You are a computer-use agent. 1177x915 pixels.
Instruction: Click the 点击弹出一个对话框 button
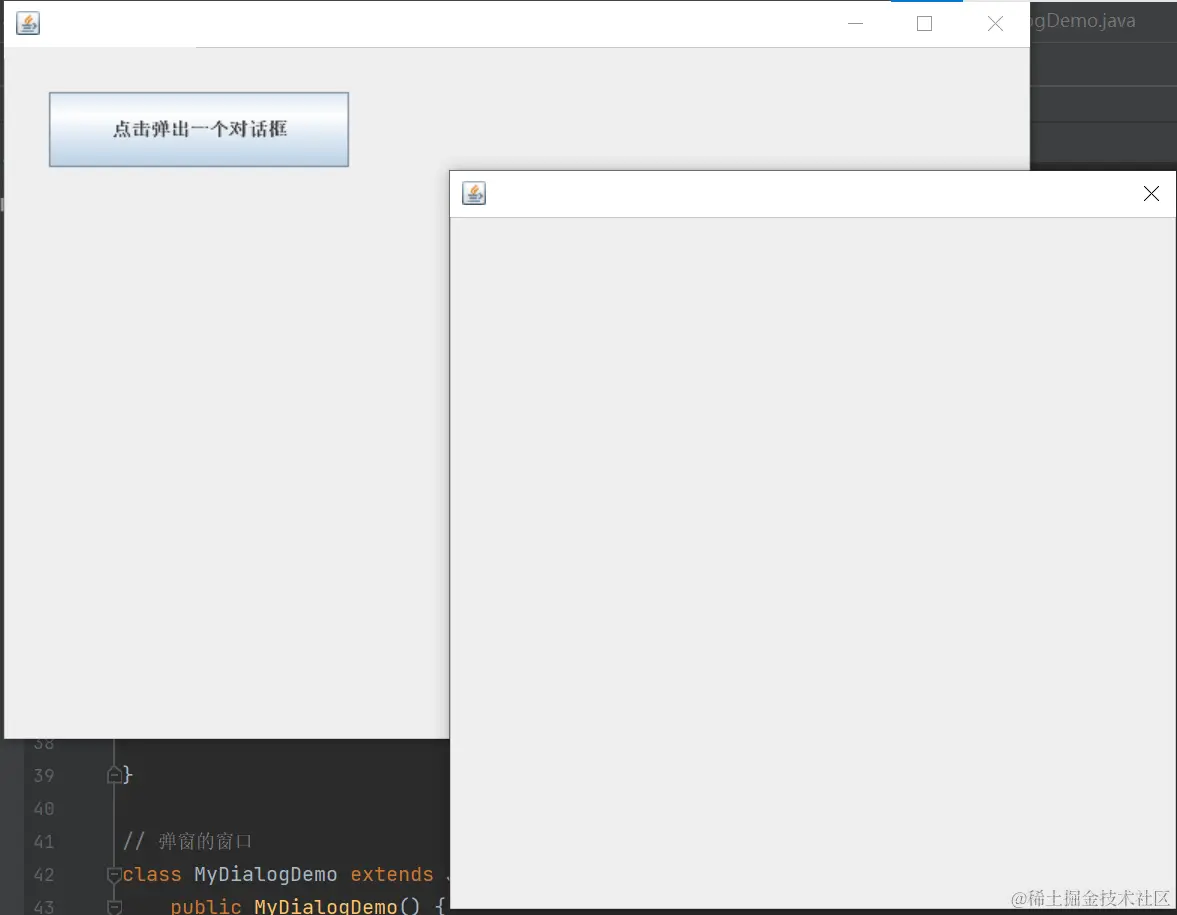point(199,129)
